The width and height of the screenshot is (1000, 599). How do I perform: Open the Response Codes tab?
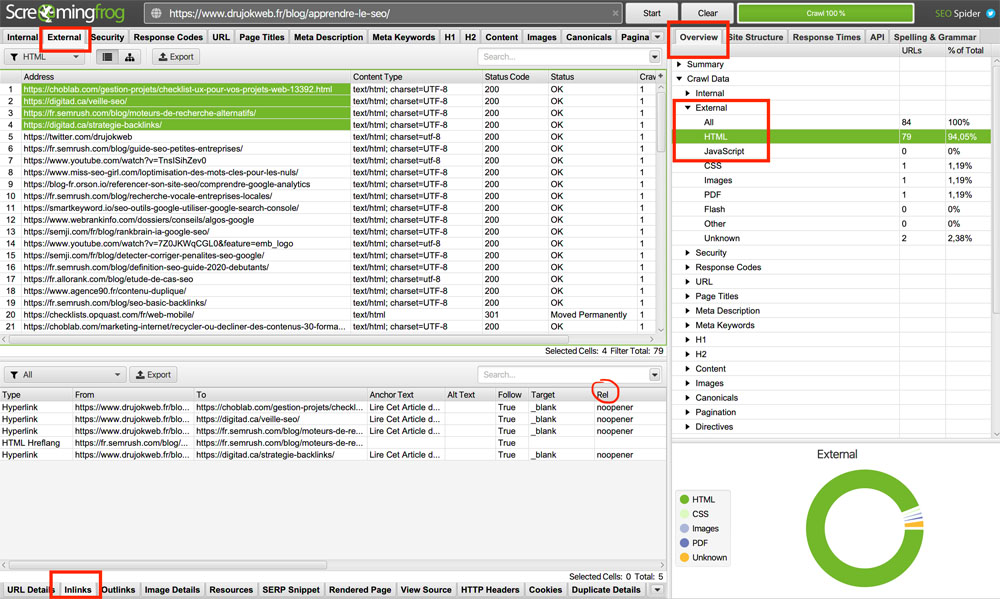pyautogui.click(x=168, y=37)
